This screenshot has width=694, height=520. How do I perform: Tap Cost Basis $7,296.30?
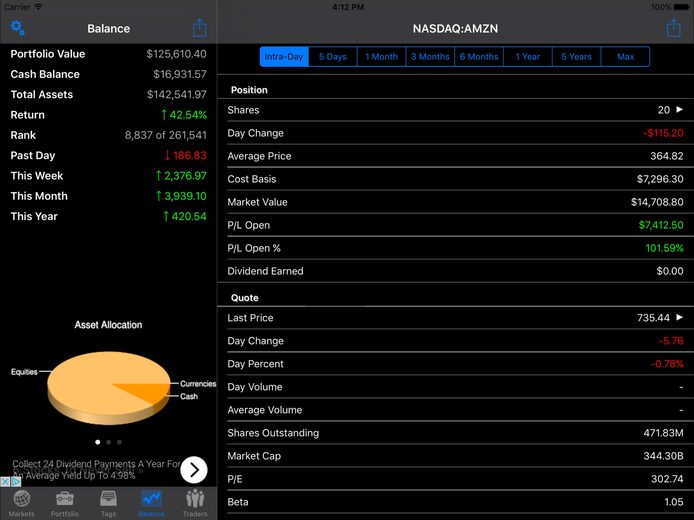coord(455,179)
